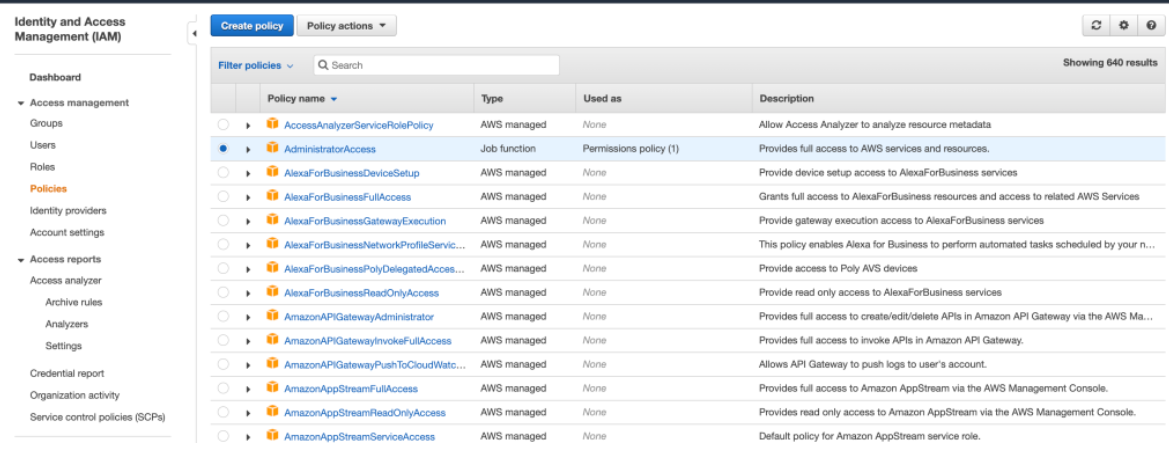Click the Create policy button
This screenshot has width=1169, height=463.
tap(252, 25)
